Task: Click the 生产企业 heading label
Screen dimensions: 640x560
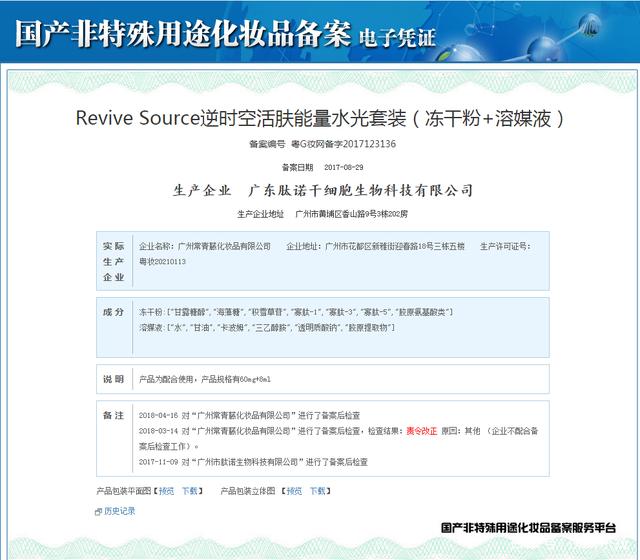Action: pyautogui.click(x=202, y=190)
